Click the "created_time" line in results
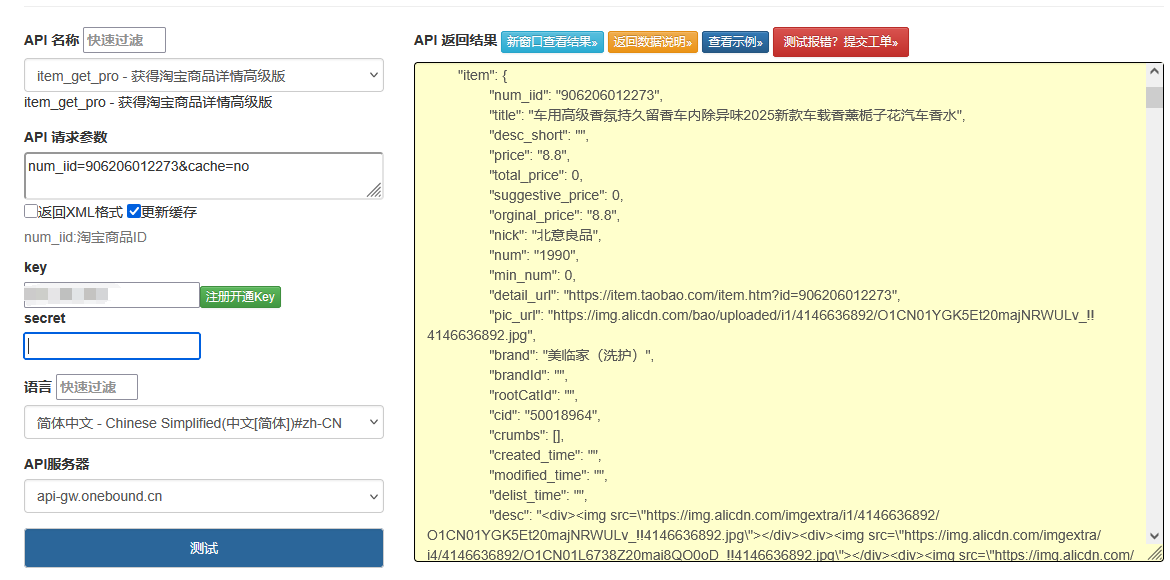The image size is (1170, 580). tap(545, 455)
